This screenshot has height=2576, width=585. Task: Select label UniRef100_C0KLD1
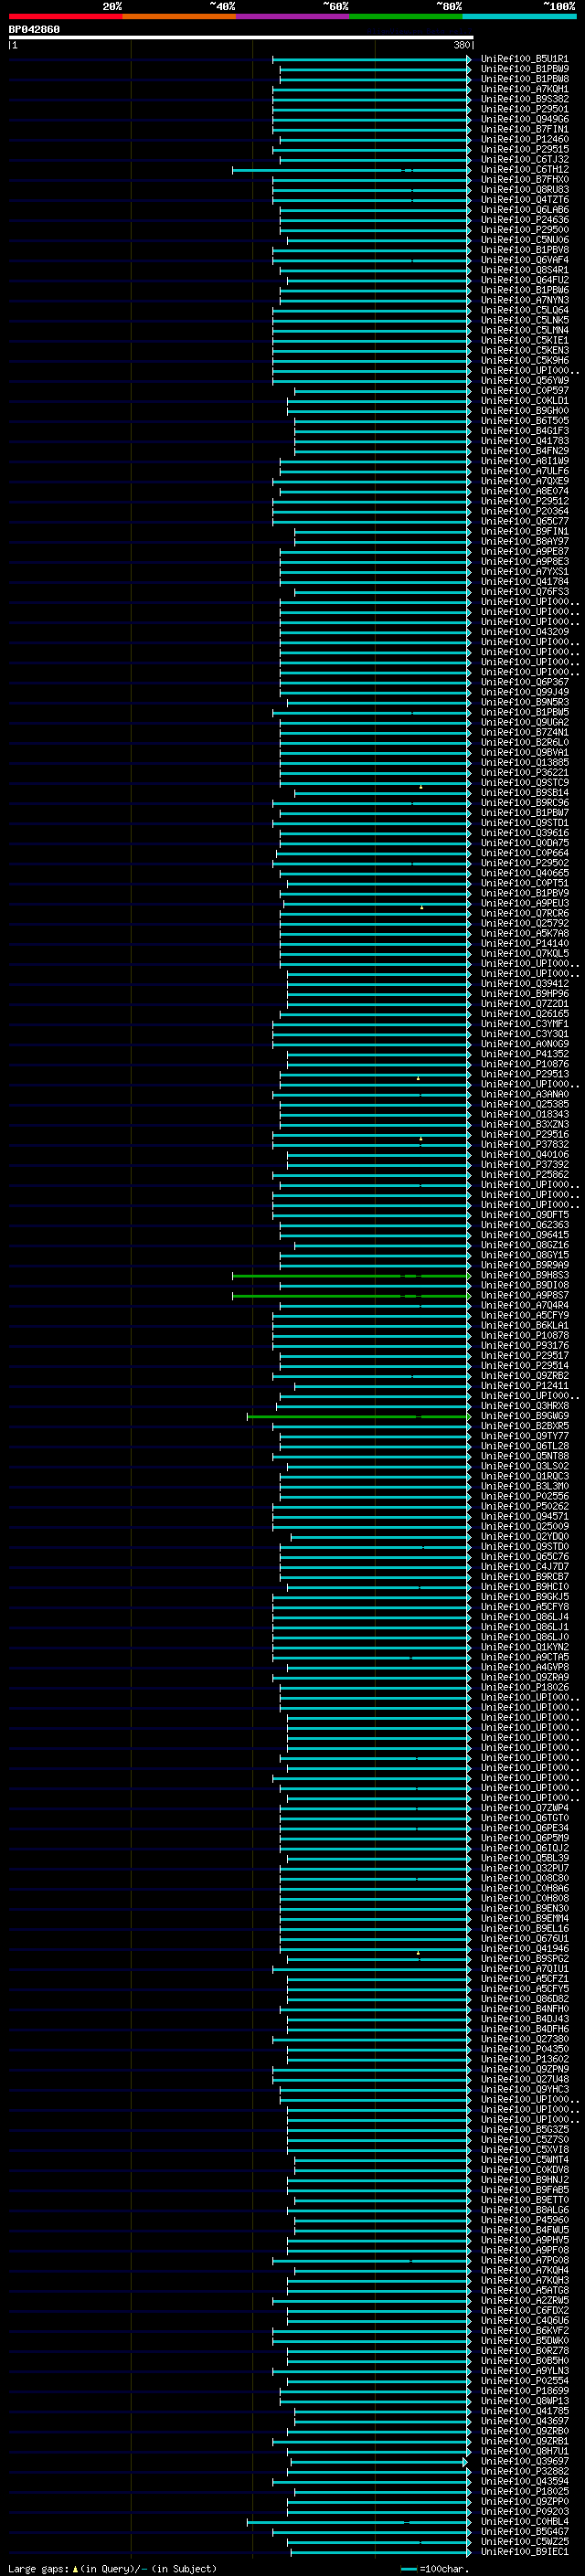524,401
